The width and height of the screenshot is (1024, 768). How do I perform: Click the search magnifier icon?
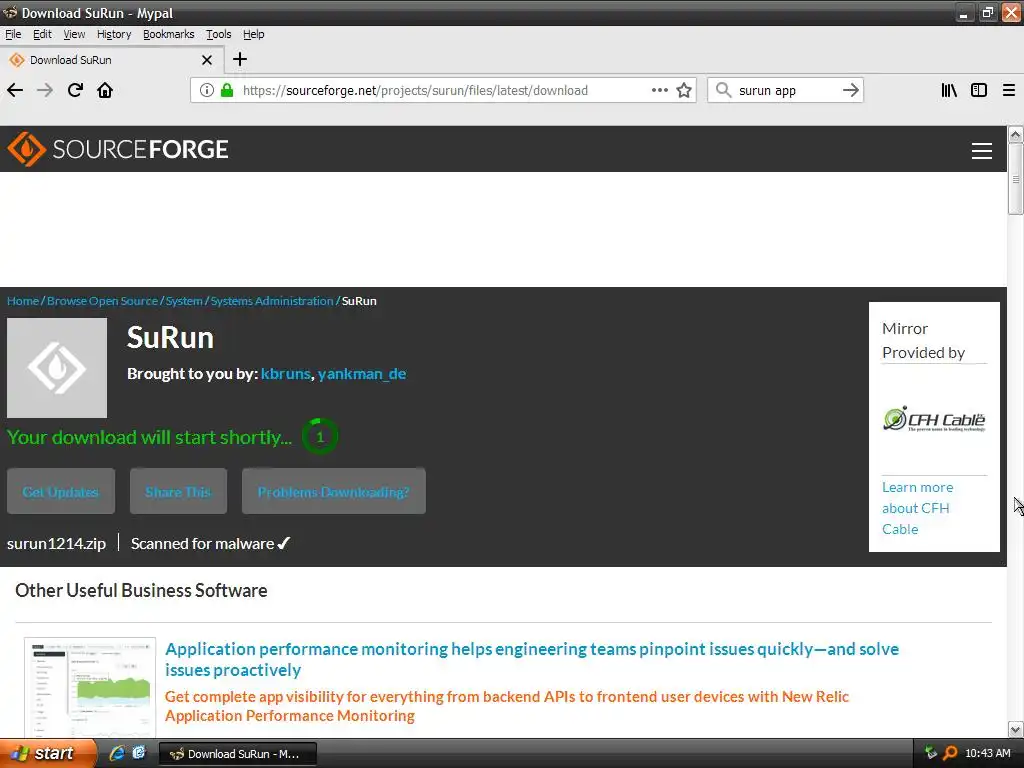tap(723, 90)
